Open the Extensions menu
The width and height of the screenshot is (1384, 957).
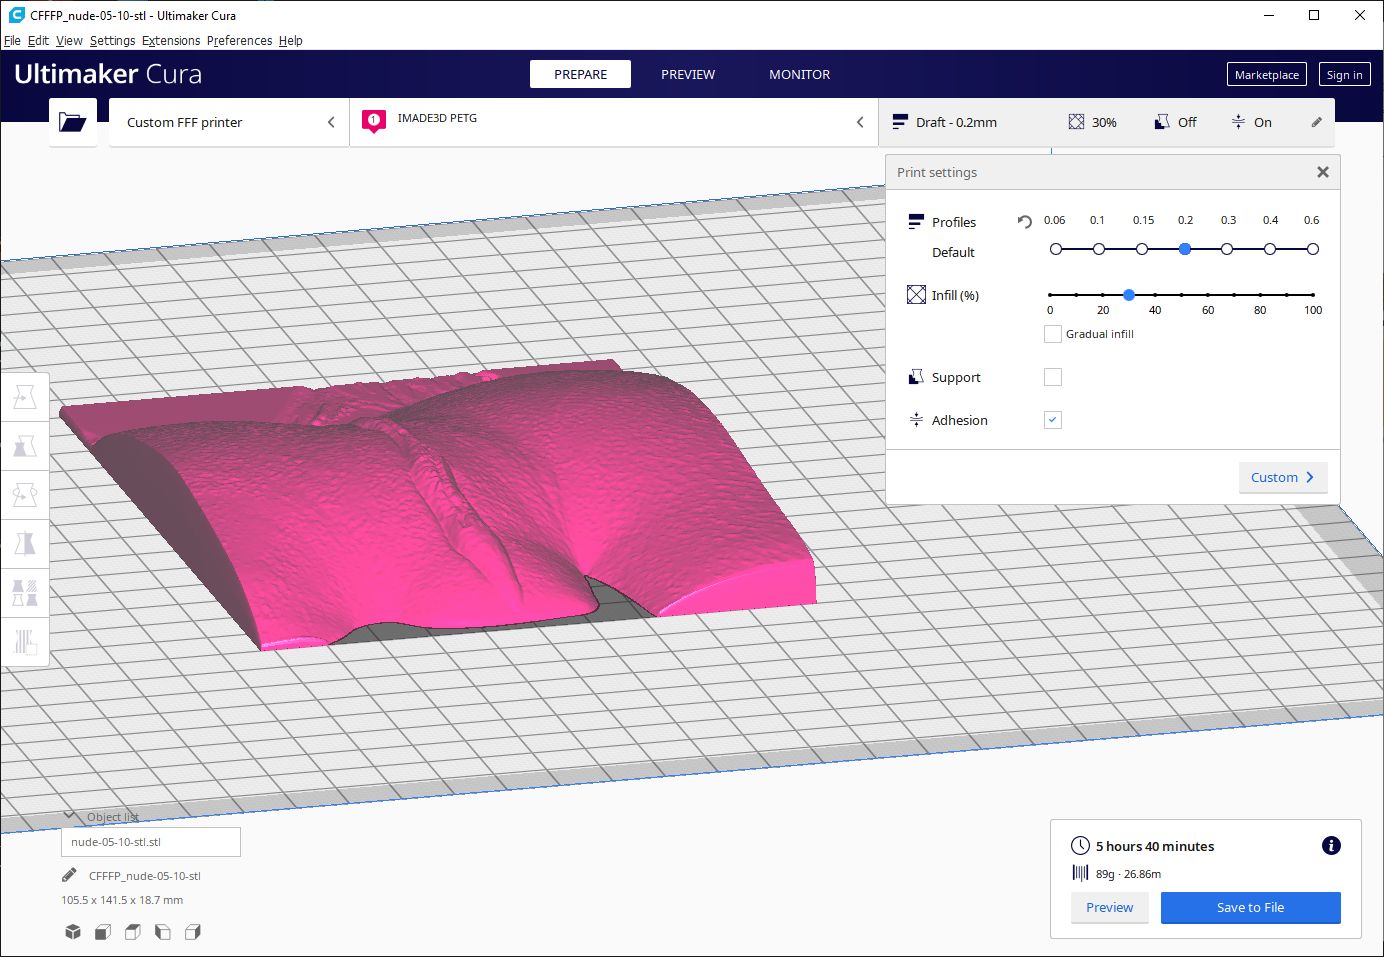[171, 41]
